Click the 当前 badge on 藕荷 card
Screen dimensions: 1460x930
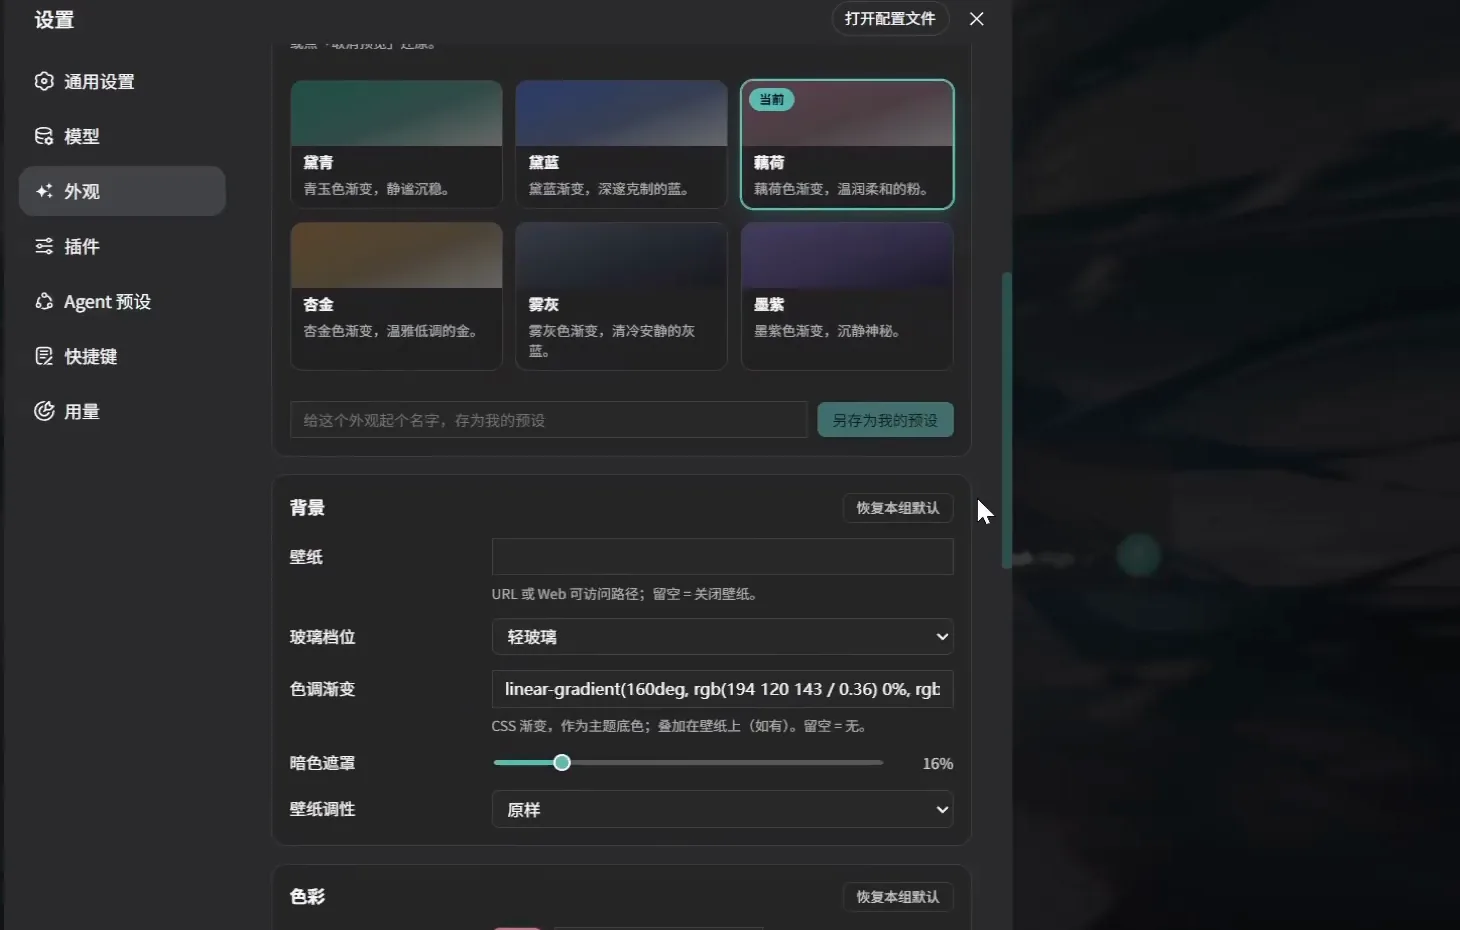[x=772, y=100]
